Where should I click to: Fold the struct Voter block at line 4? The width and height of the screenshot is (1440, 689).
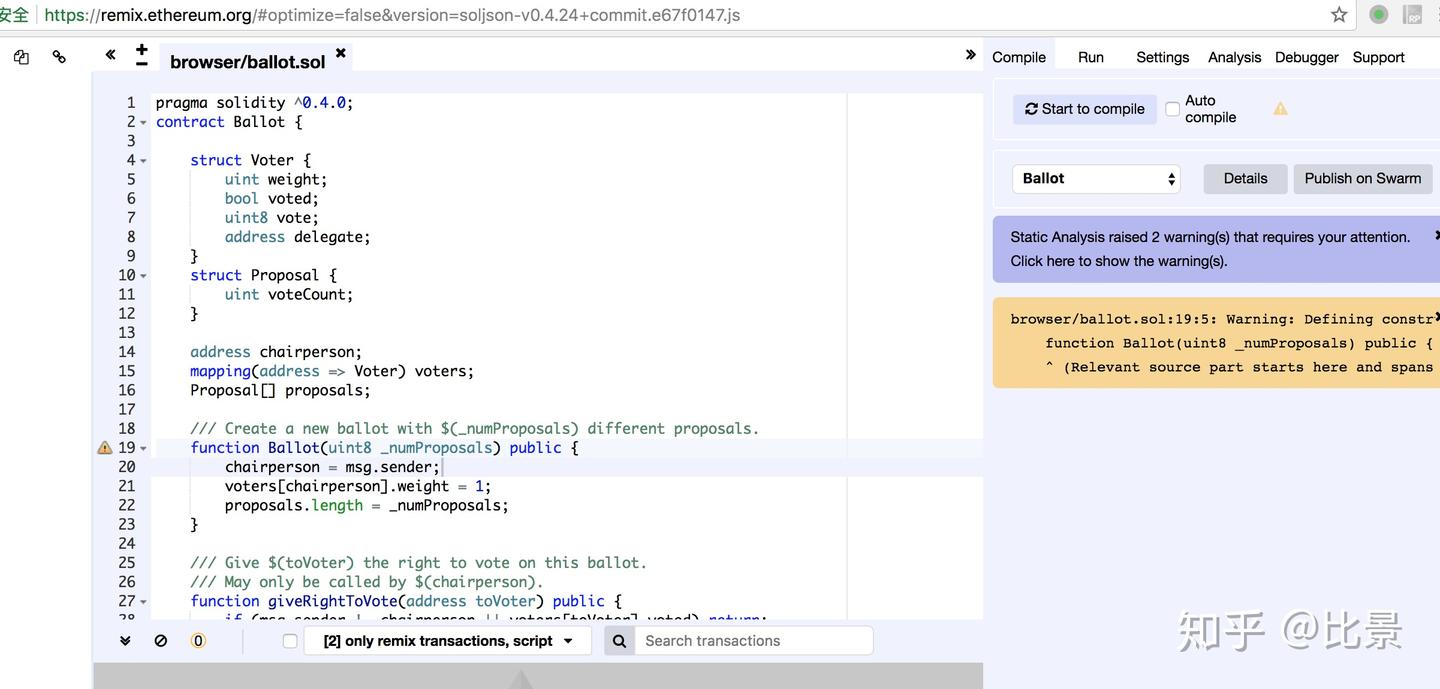tap(143, 161)
